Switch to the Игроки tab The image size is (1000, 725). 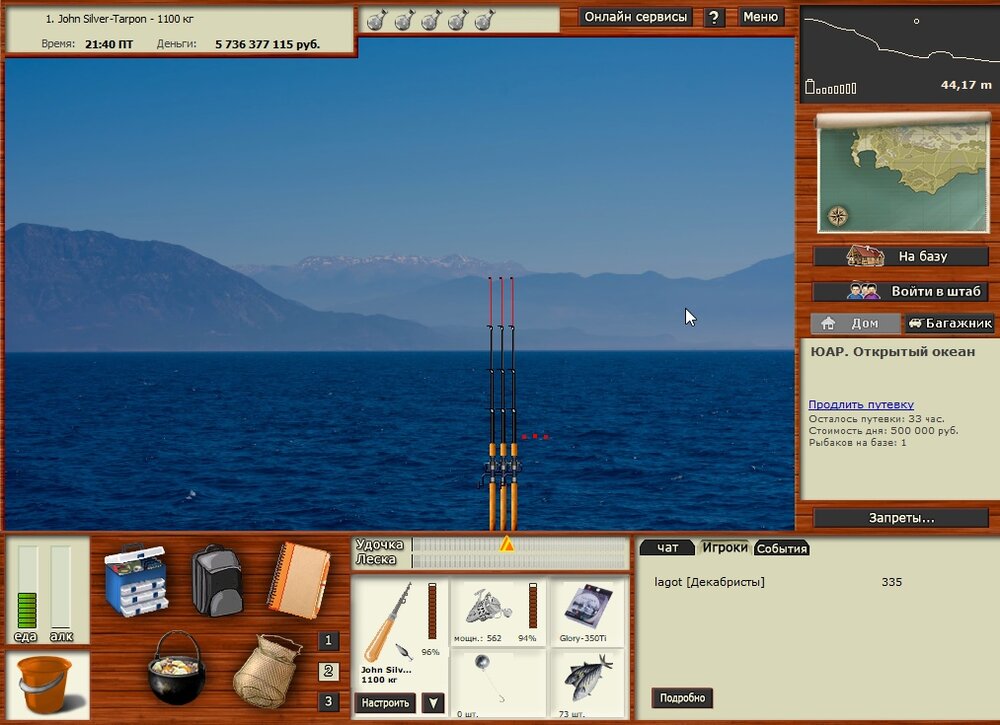[724, 547]
